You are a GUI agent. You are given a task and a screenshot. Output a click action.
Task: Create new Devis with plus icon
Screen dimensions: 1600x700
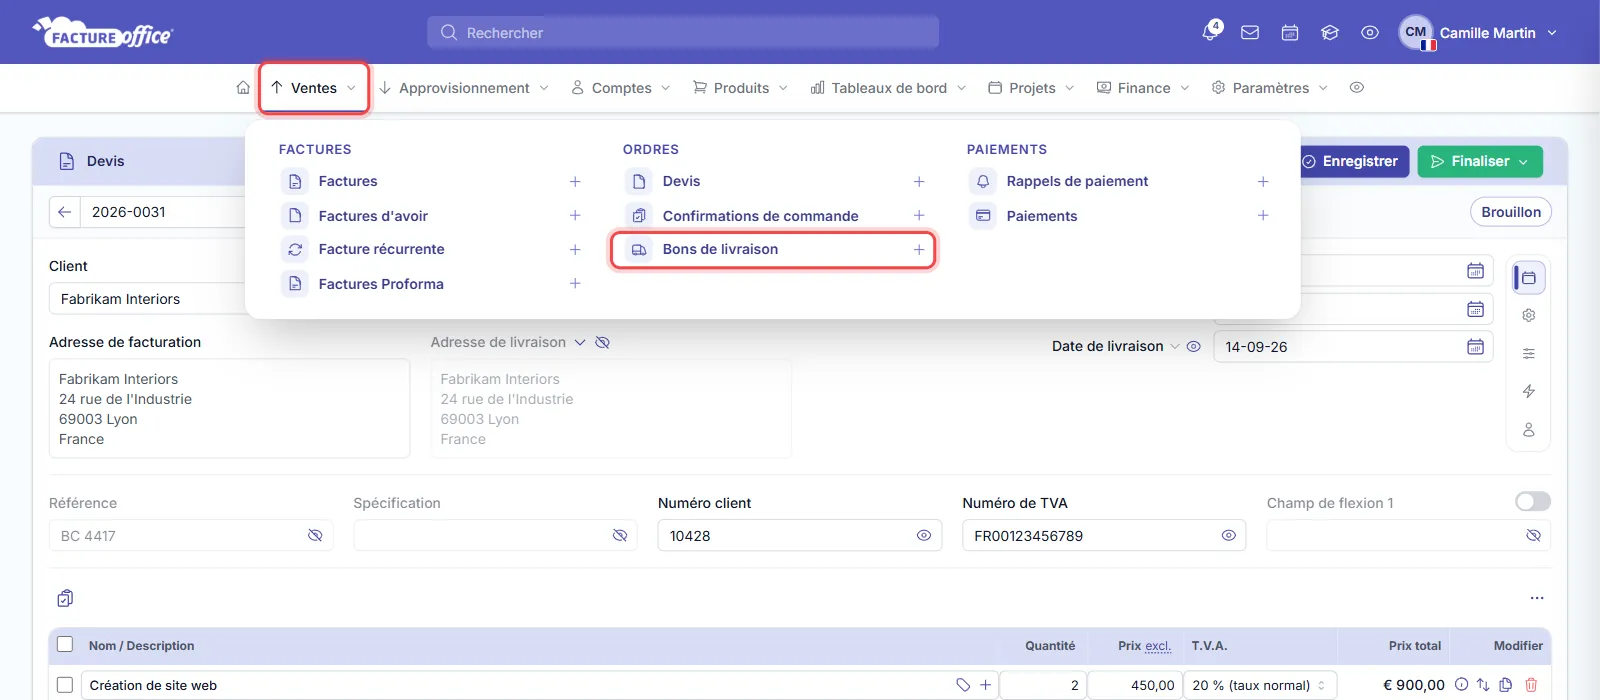[919, 182]
